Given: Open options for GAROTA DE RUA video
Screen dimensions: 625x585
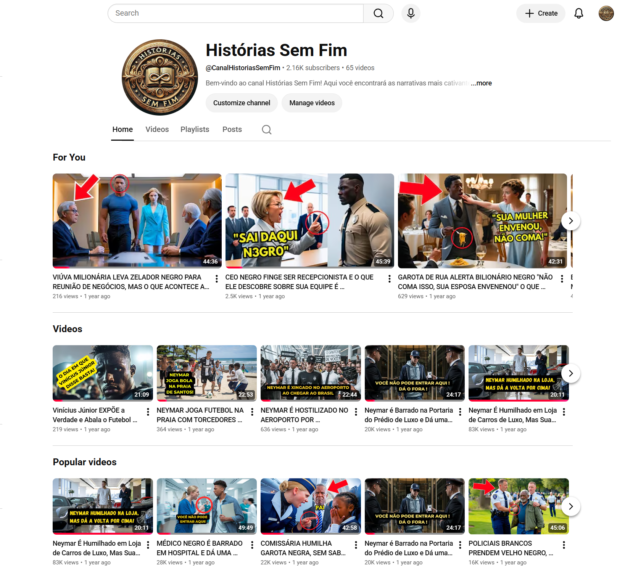Looking at the screenshot, I should pyautogui.click(x=562, y=279).
